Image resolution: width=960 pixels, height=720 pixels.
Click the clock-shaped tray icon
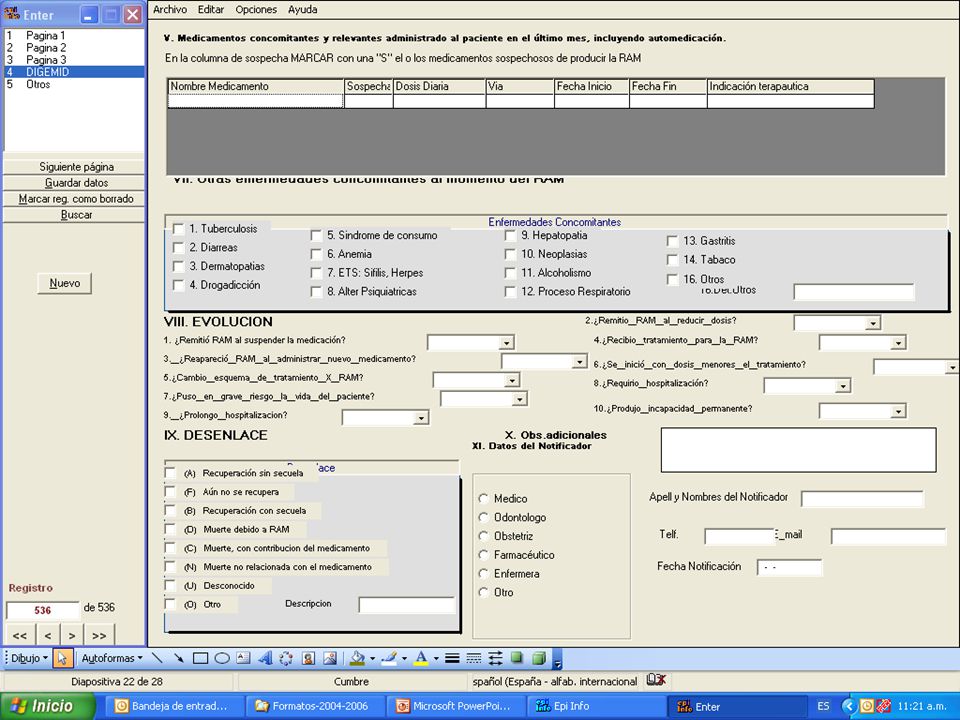866,707
